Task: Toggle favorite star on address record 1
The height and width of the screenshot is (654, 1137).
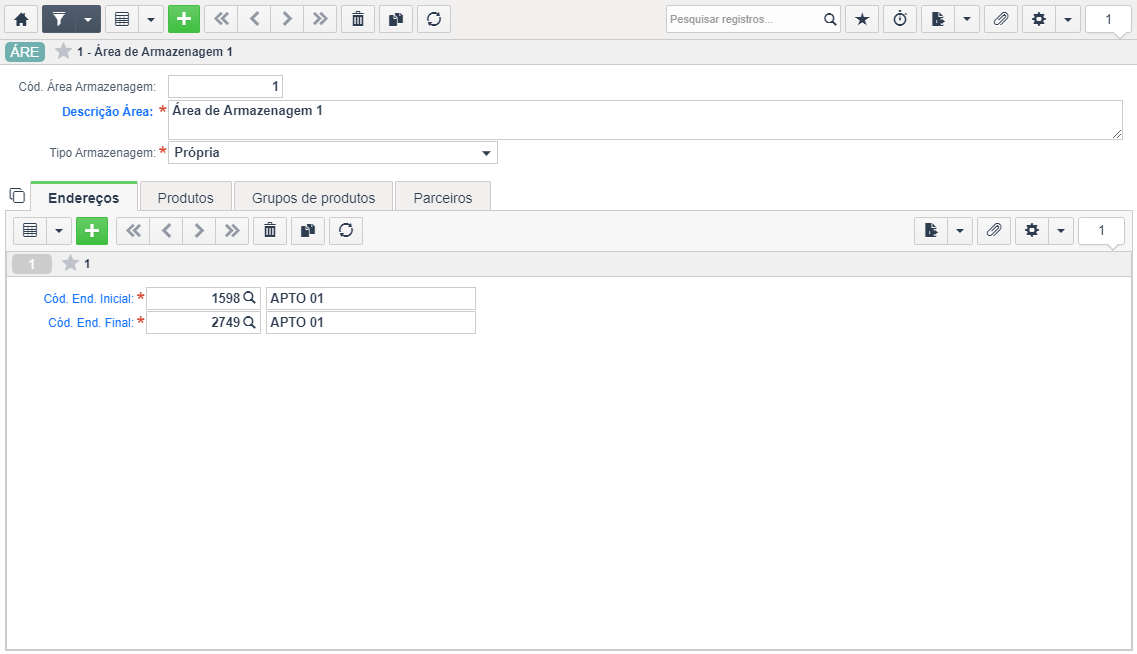Action: 70,263
